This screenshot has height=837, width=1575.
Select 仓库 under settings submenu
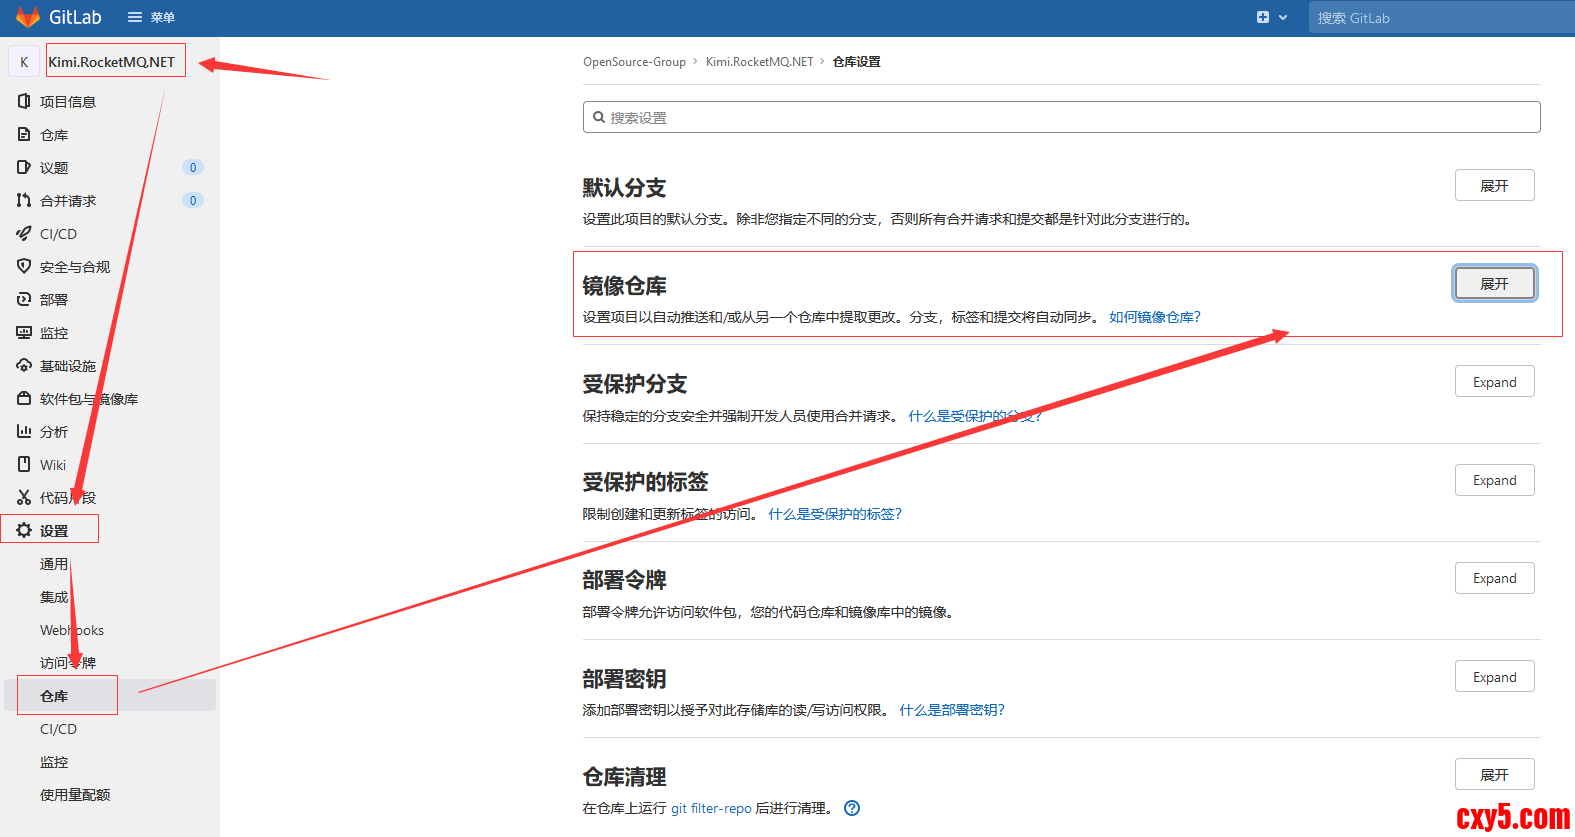point(54,696)
